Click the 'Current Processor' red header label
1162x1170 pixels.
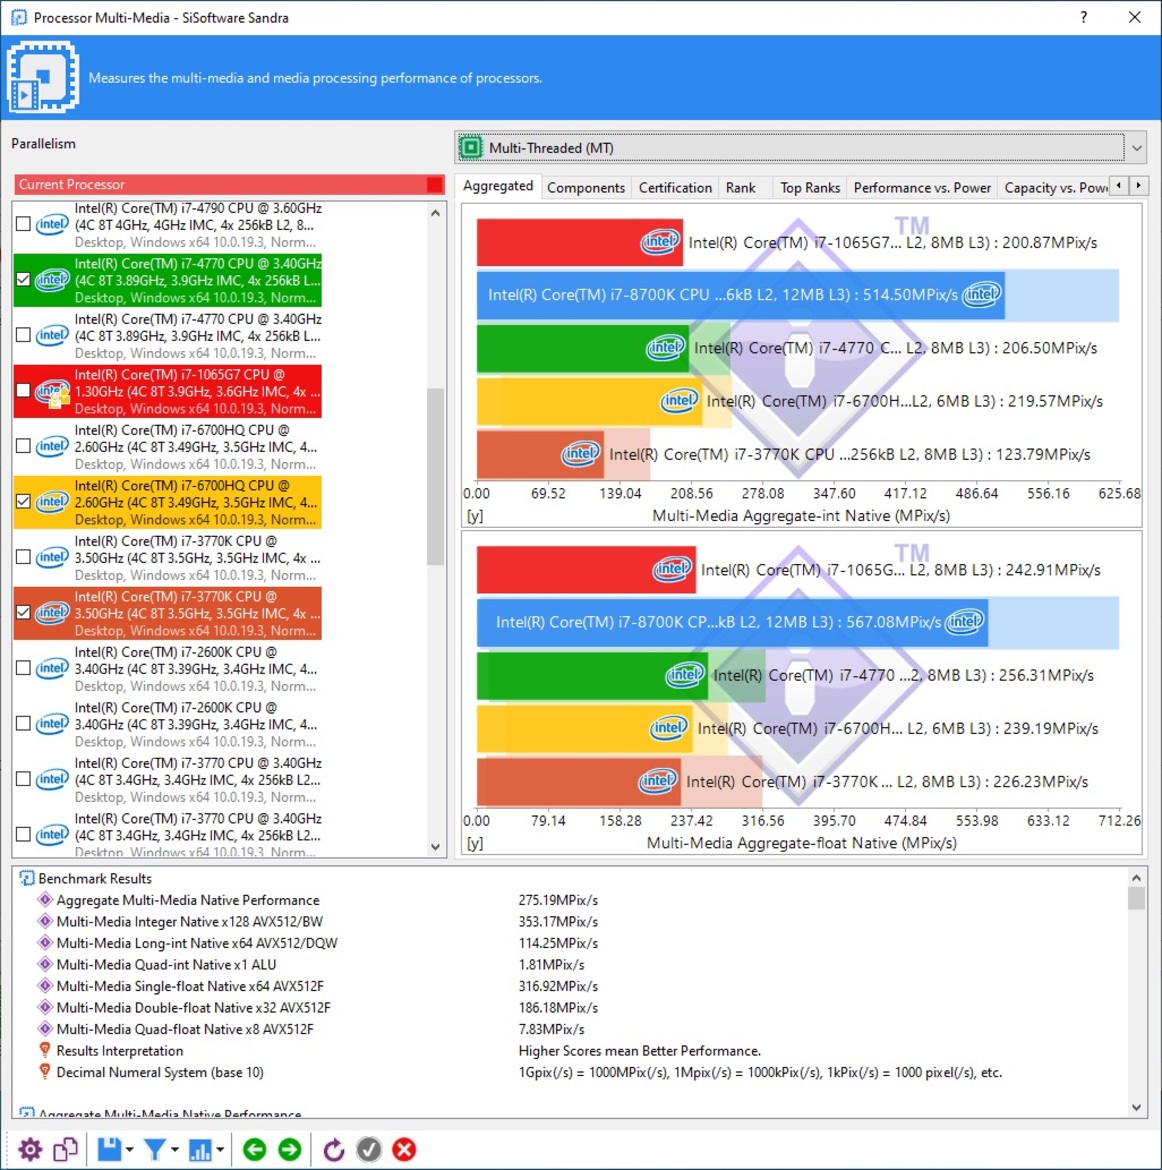[72, 184]
